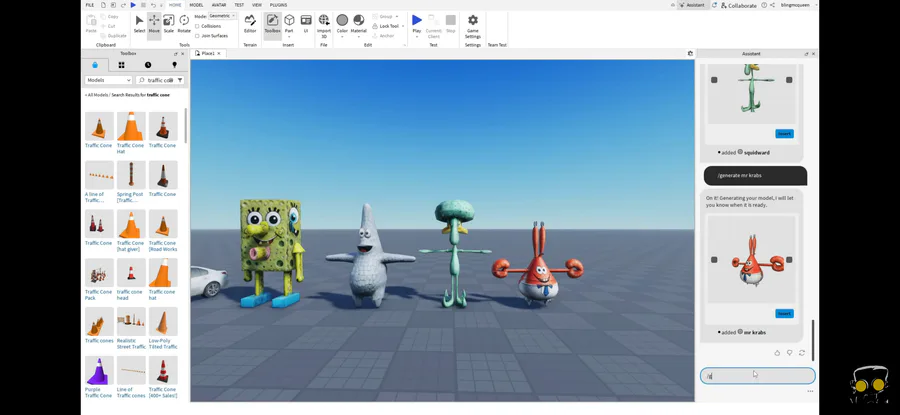Toggle the Toolbox ribbon button

[x=272, y=24]
